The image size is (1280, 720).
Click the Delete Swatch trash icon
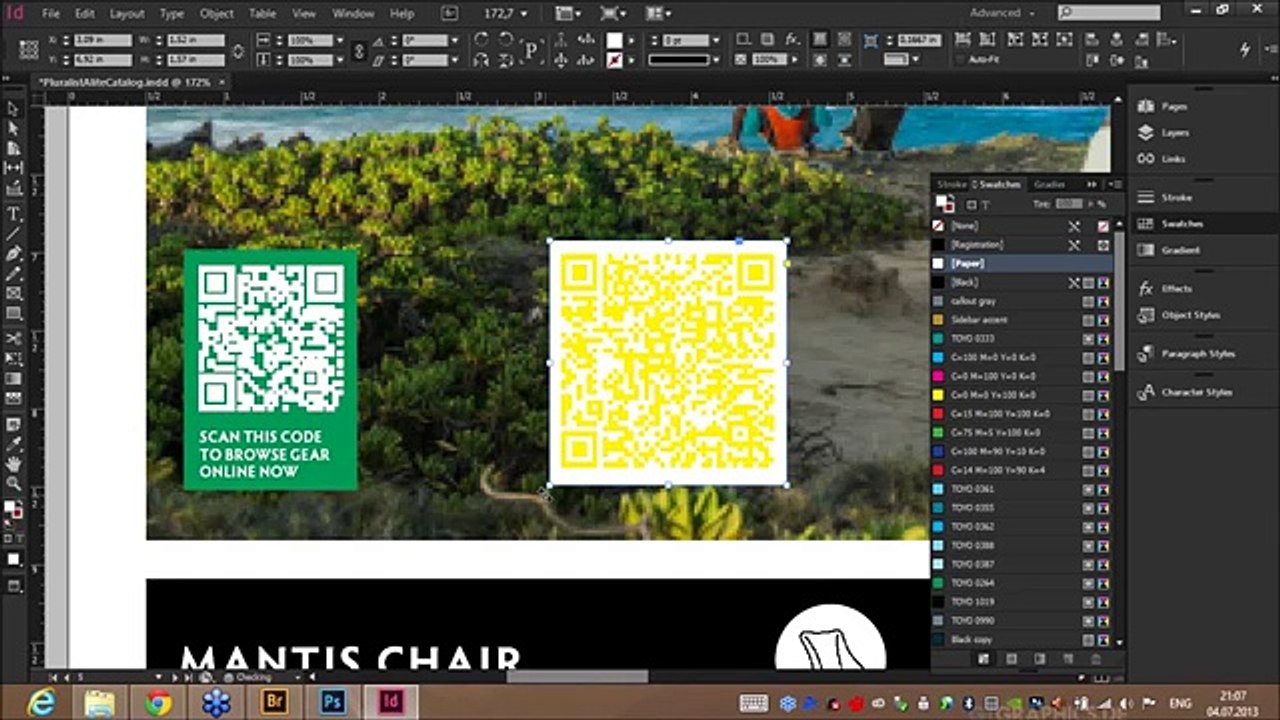pos(1096,659)
